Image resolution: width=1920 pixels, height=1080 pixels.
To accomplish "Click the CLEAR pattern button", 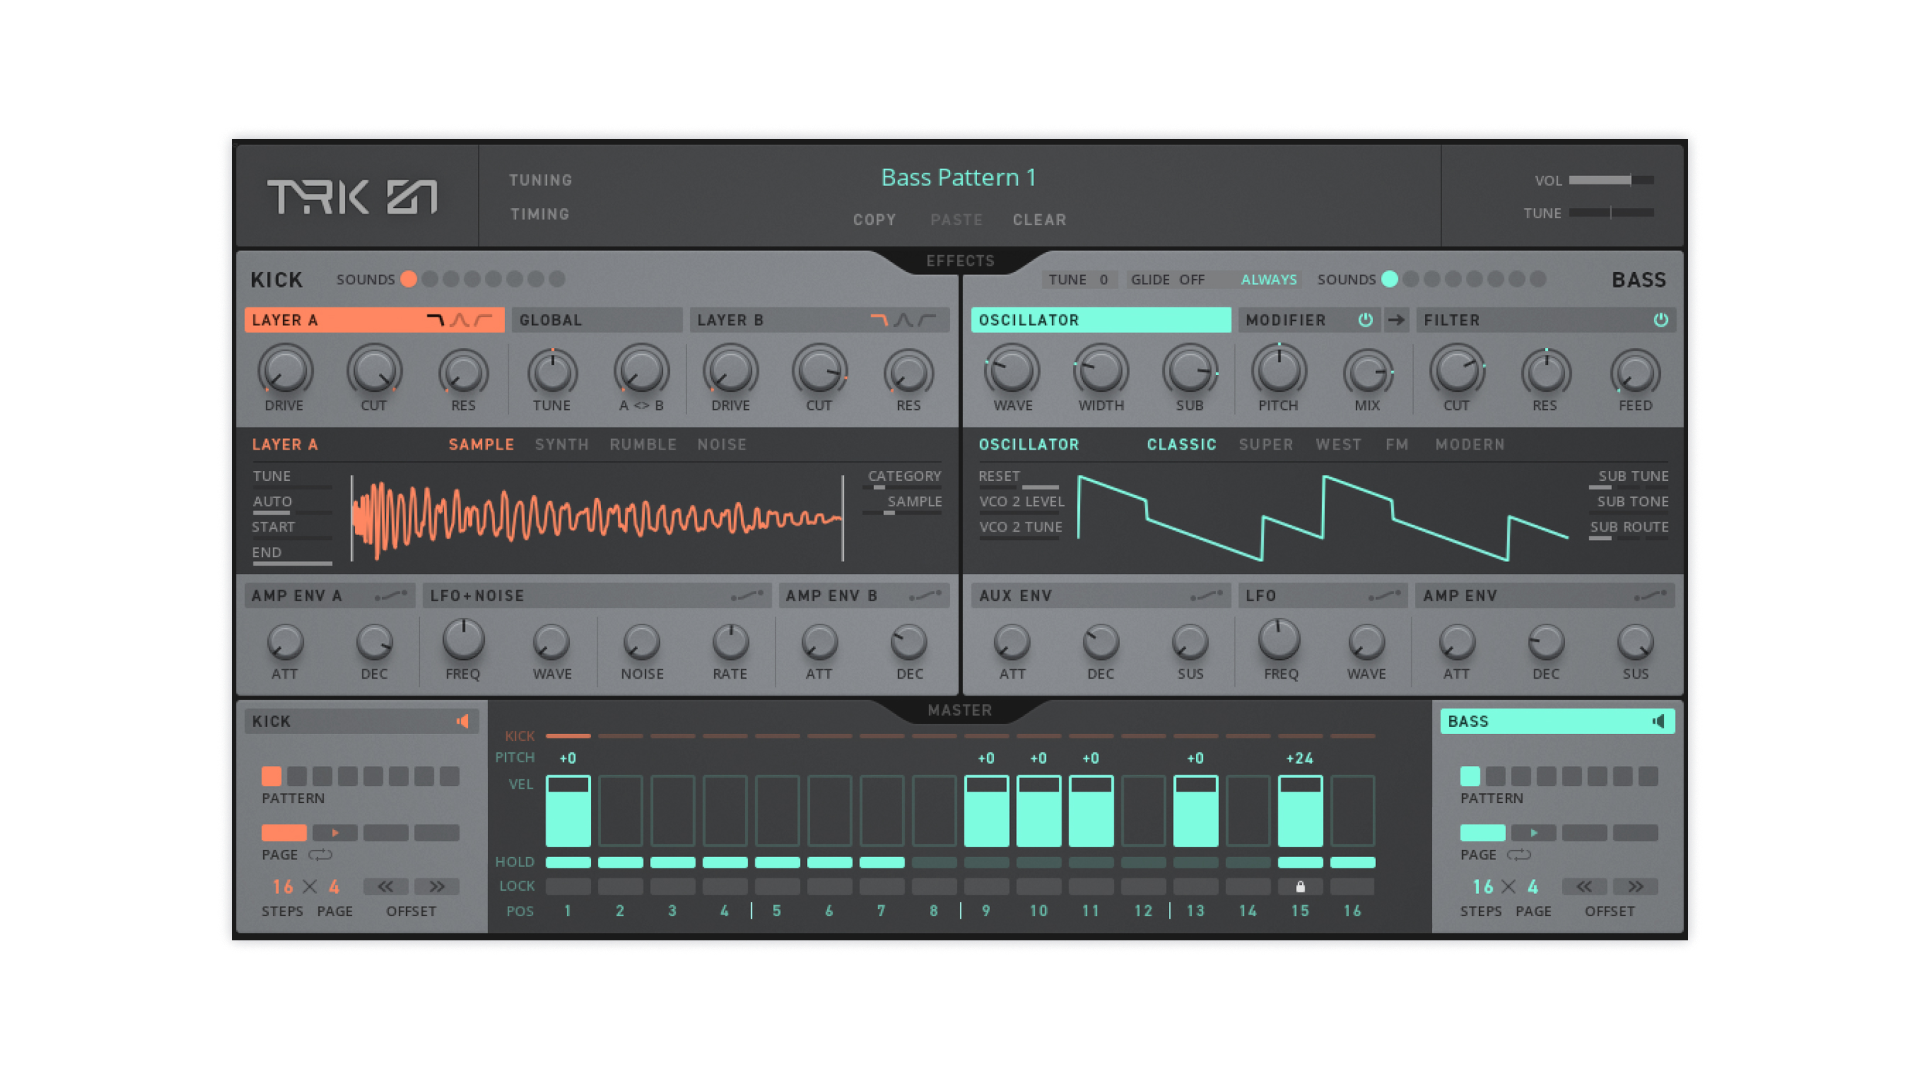I will [x=1040, y=220].
